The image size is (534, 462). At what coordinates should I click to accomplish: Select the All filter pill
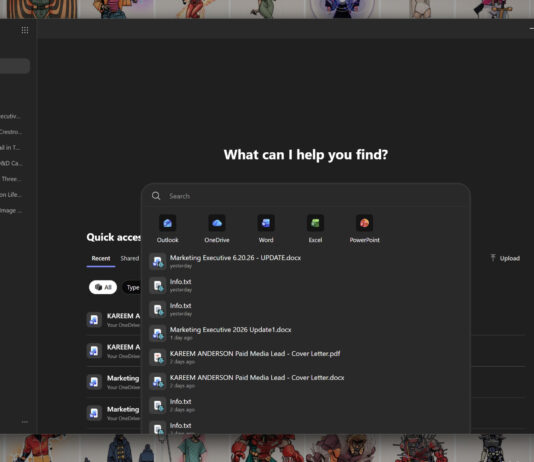pyautogui.click(x=103, y=287)
